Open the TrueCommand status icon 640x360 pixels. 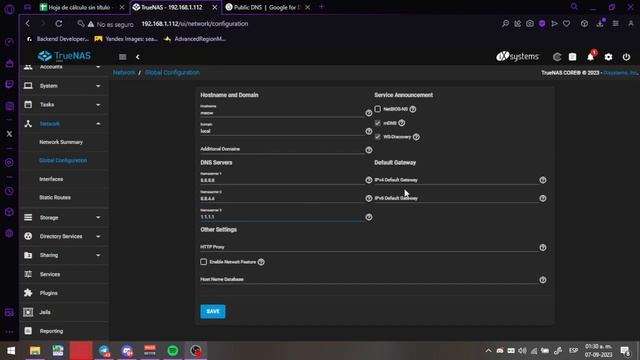tap(557, 57)
